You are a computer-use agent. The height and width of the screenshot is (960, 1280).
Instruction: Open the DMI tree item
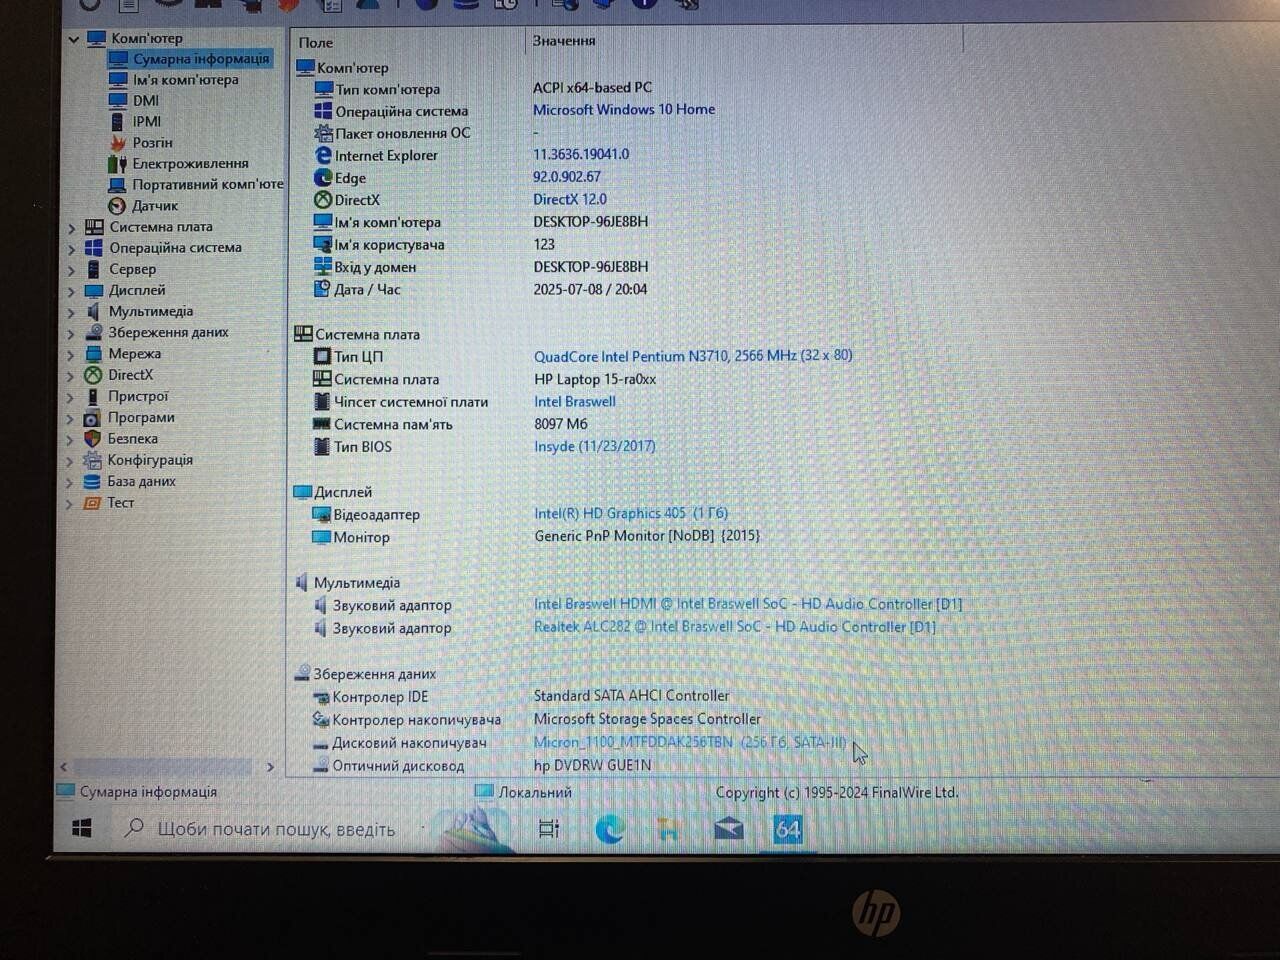(x=146, y=100)
